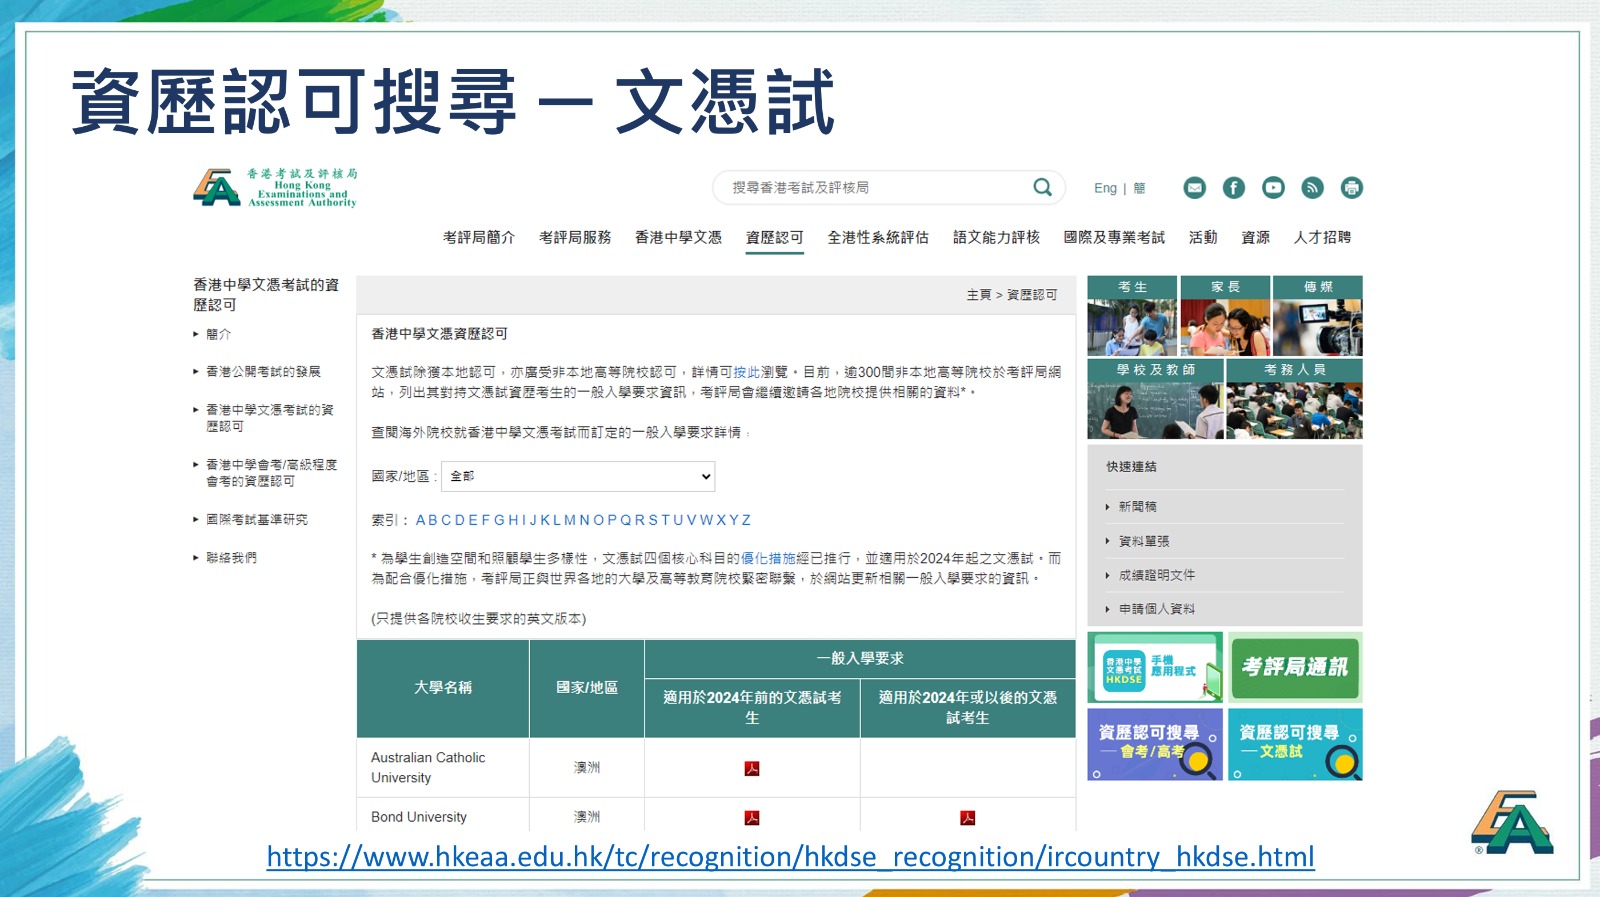Open Bond University 2024-or-later PDF icon

(967, 818)
